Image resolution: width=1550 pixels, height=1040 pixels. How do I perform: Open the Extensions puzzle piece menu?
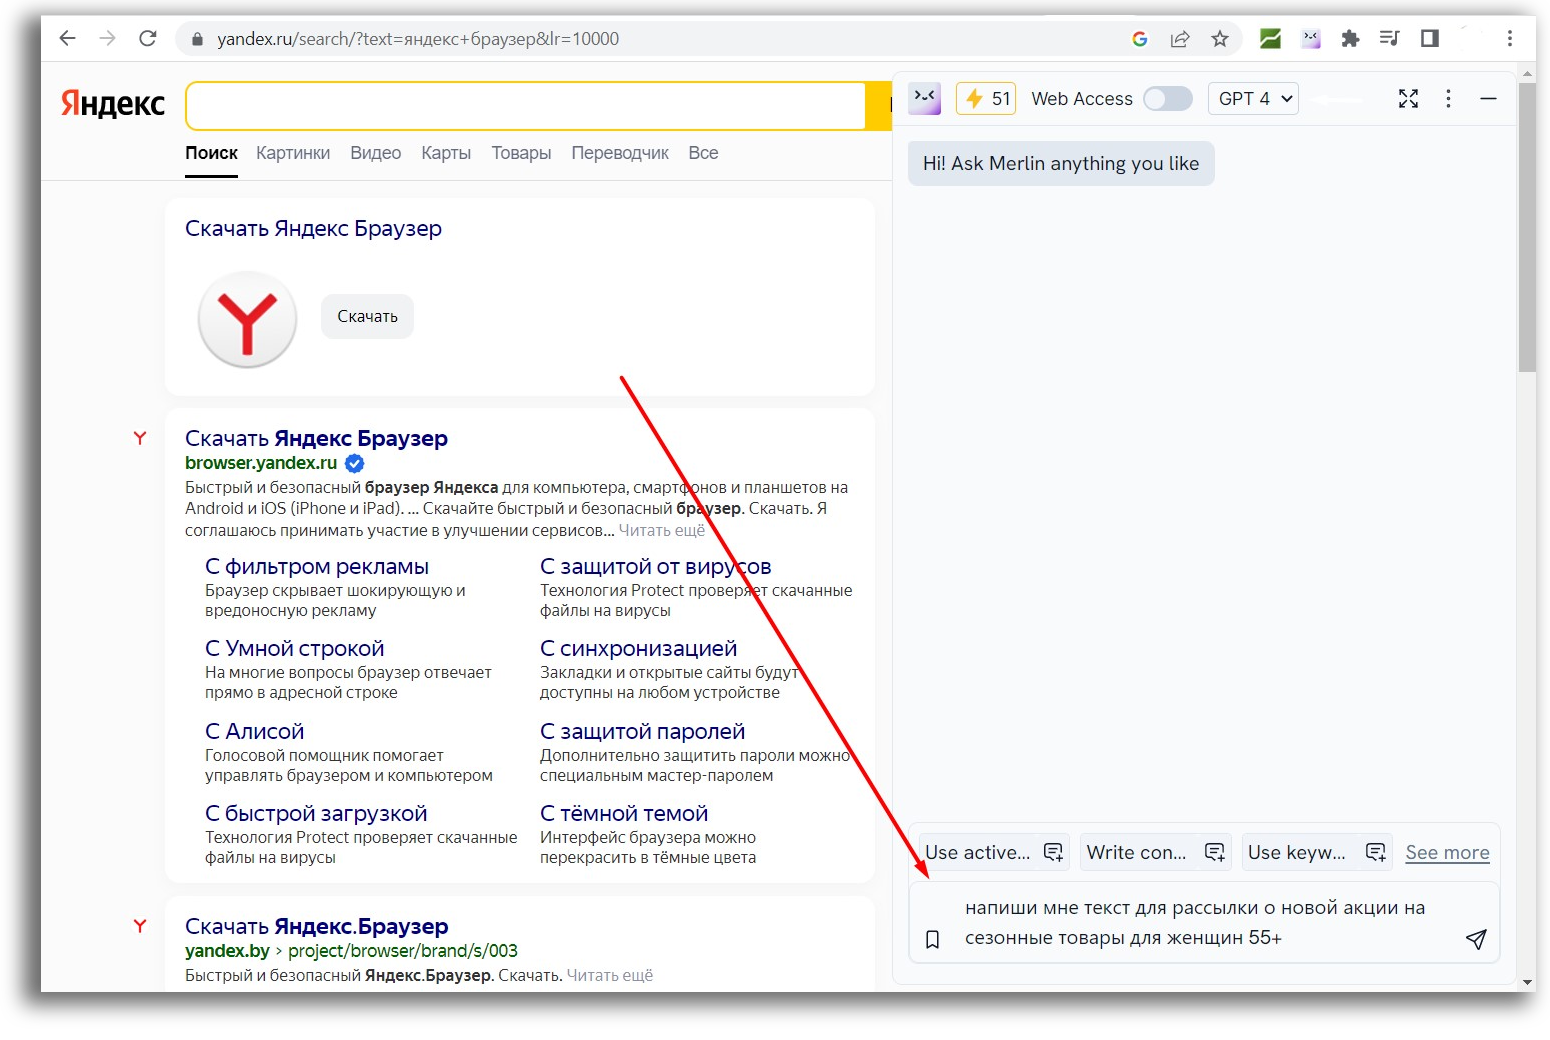coord(1350,39)
